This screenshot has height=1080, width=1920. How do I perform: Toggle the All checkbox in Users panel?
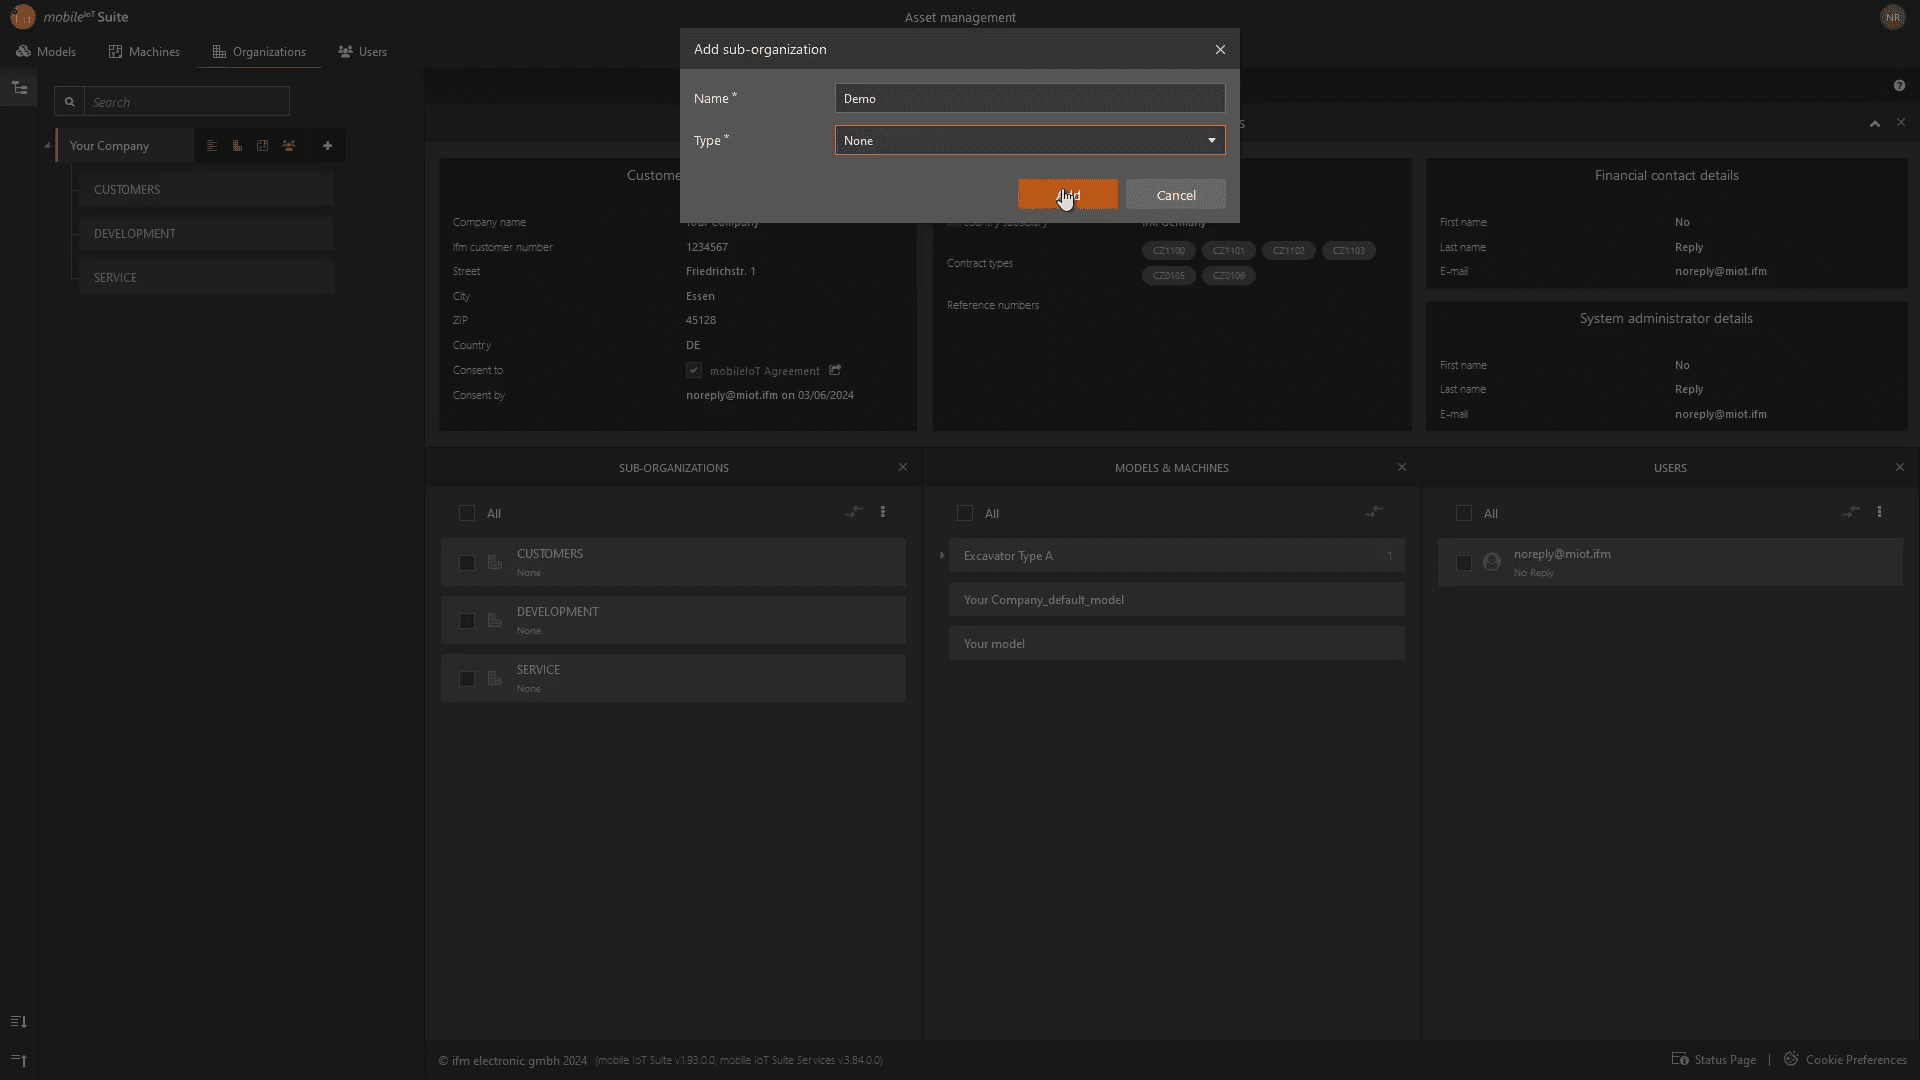[1464, 514]
